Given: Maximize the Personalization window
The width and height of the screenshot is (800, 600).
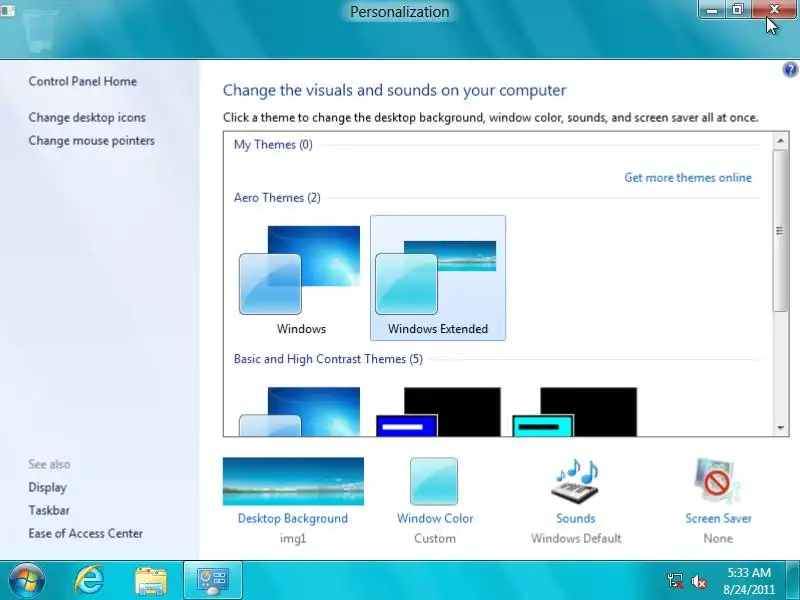Looking at the screenshot, I should point(738,10).
